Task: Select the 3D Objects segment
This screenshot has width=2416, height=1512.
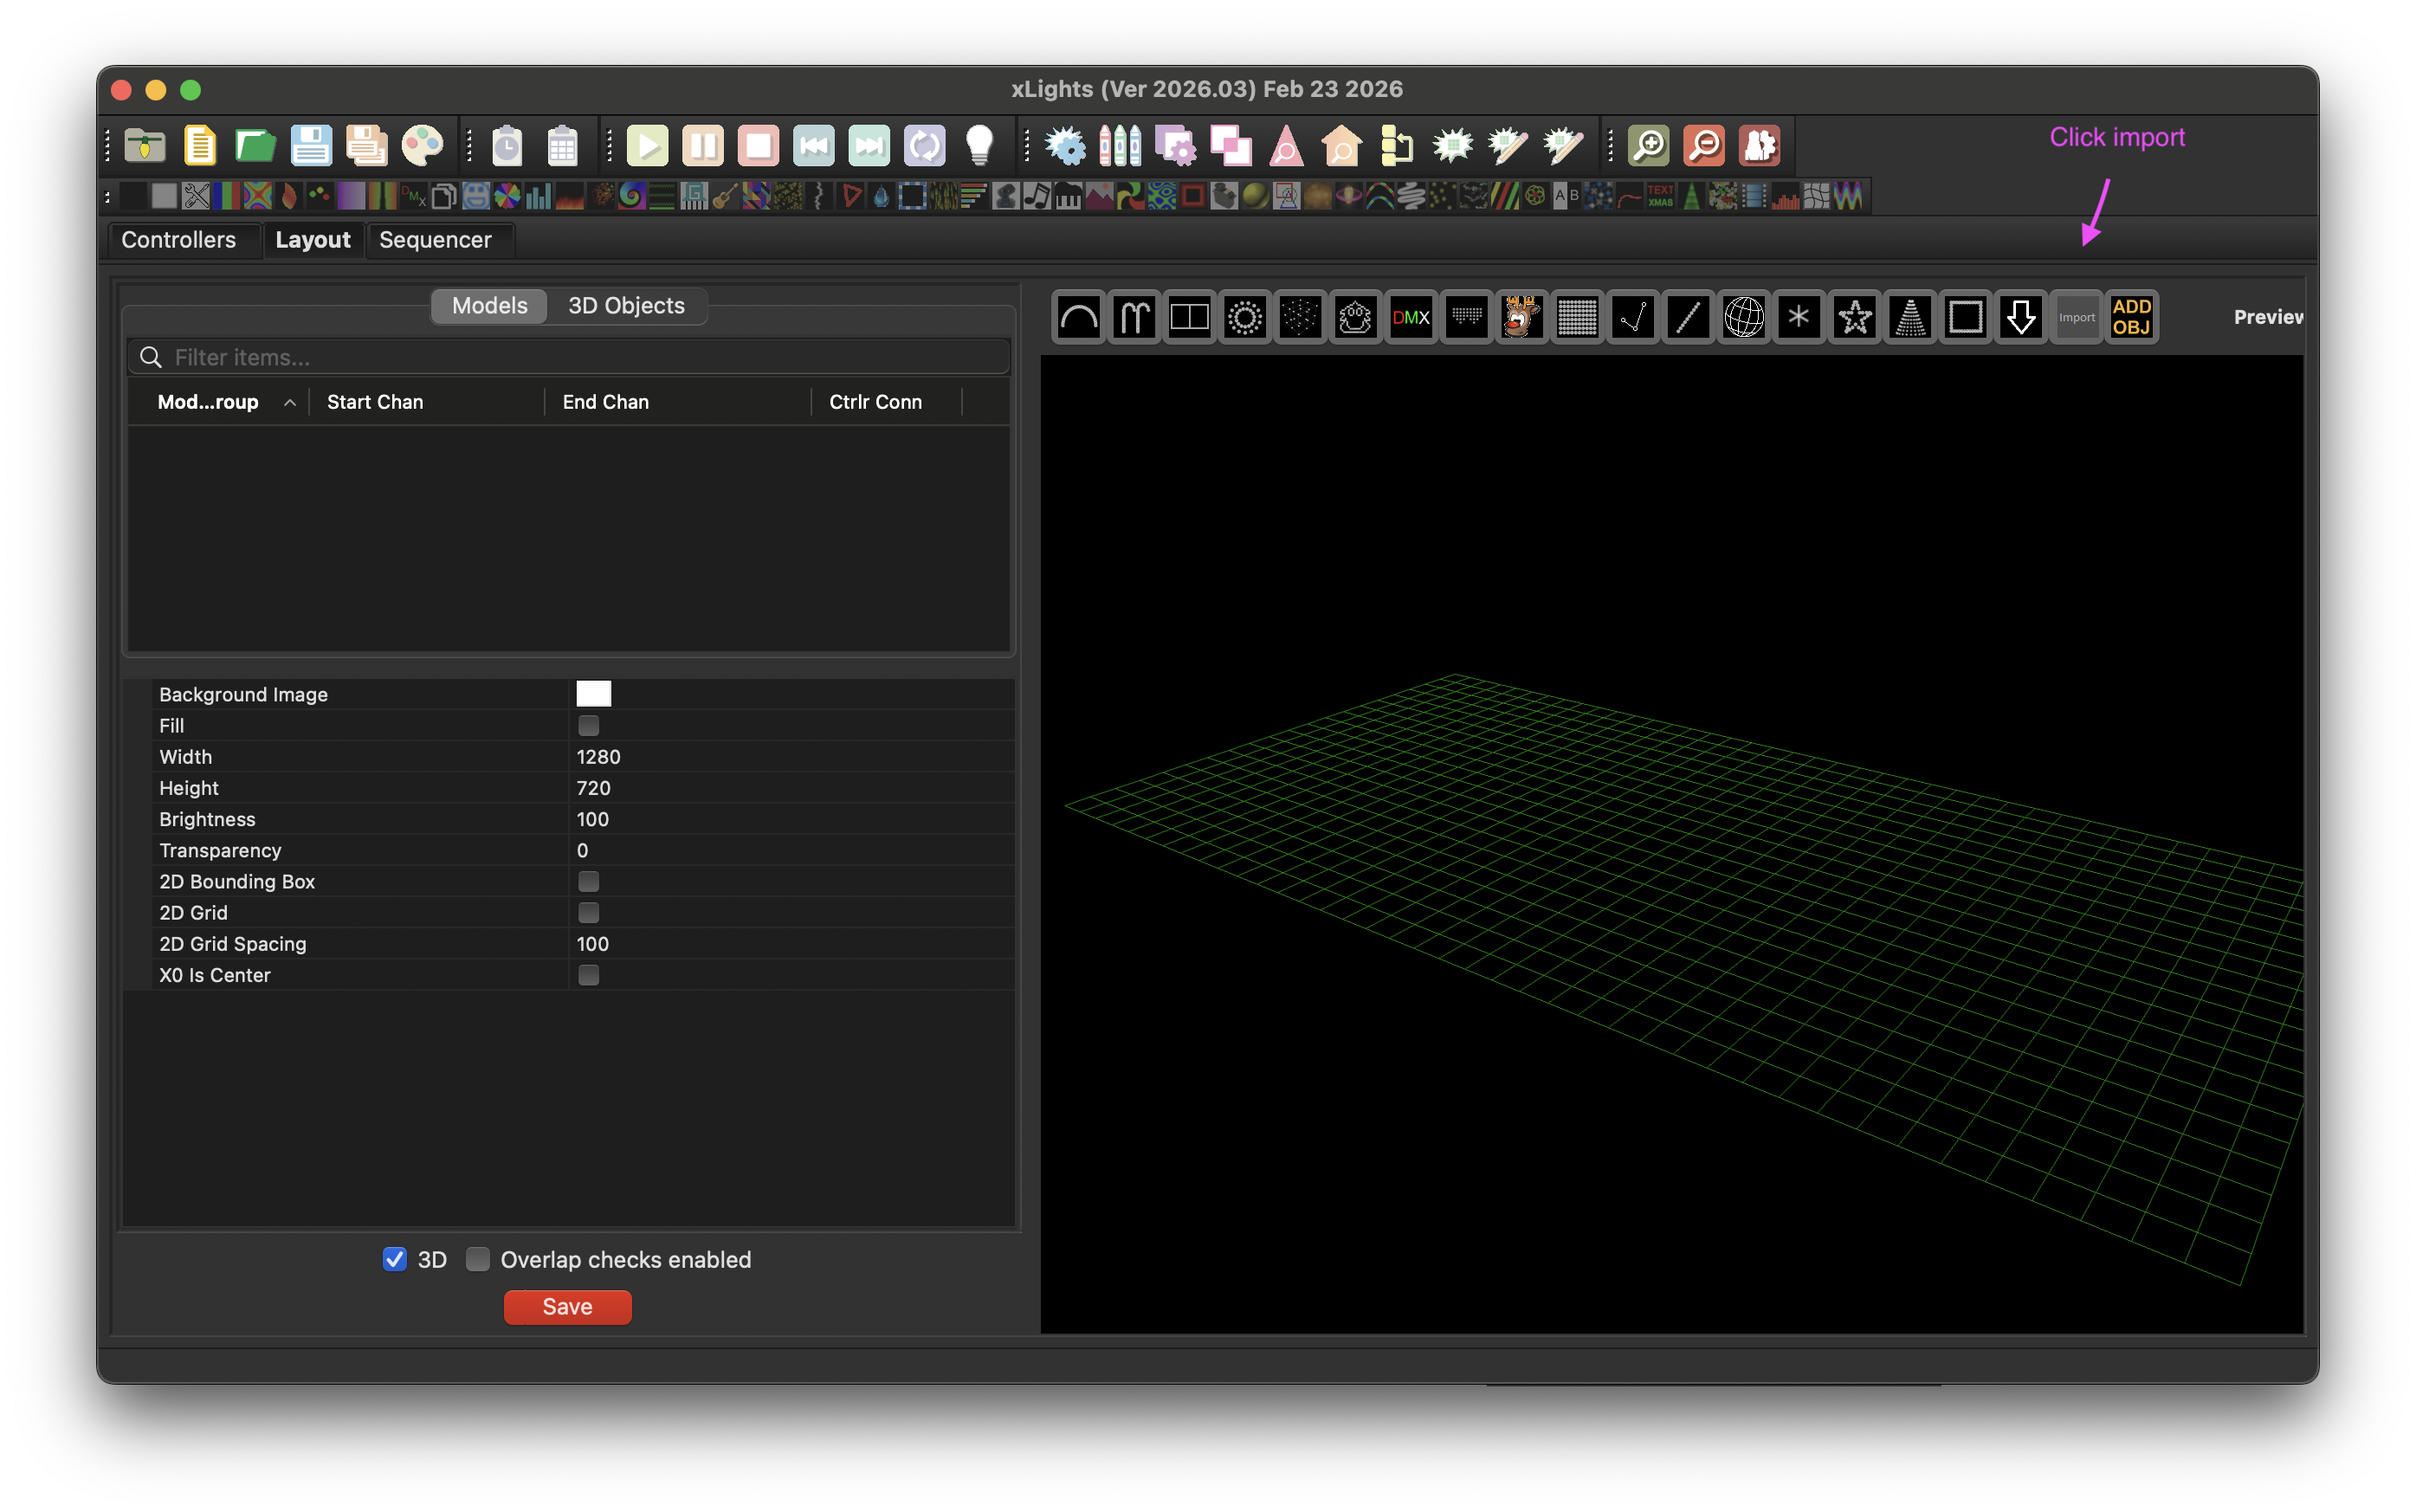Action: [626, 306]
